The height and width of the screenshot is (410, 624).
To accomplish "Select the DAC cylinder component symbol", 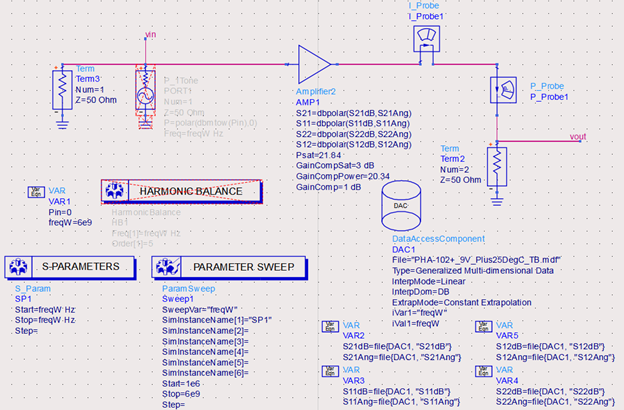I will 401,205.
